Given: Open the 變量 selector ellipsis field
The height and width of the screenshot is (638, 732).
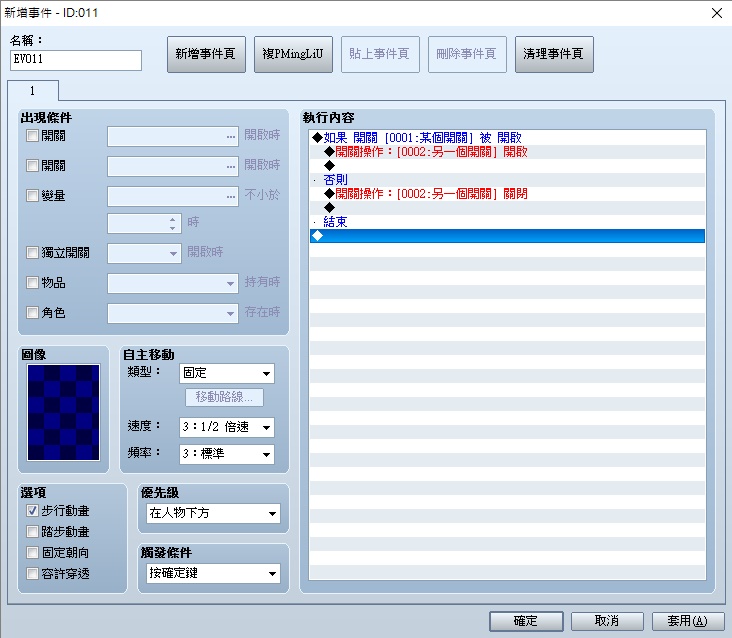Looking at the screenshot, I should 173,196.
